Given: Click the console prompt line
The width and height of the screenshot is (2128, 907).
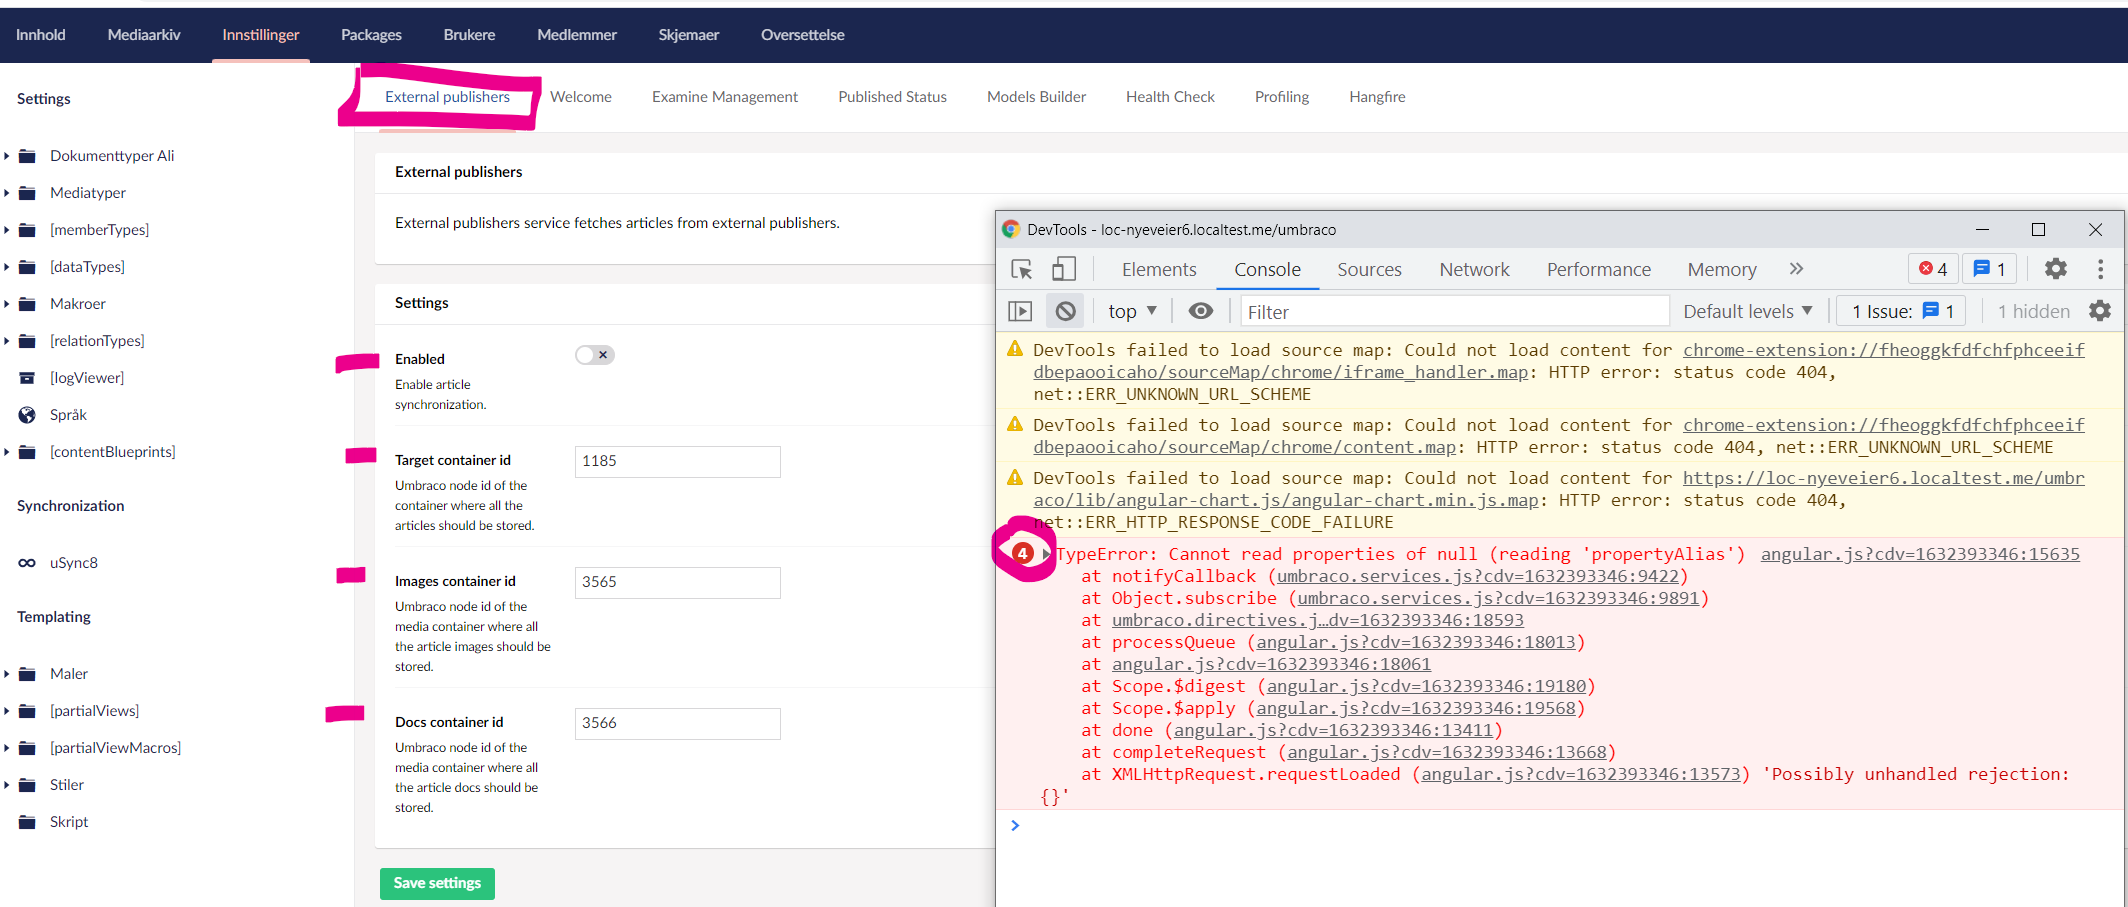Looking at the screenshot, I should 1560,825.
